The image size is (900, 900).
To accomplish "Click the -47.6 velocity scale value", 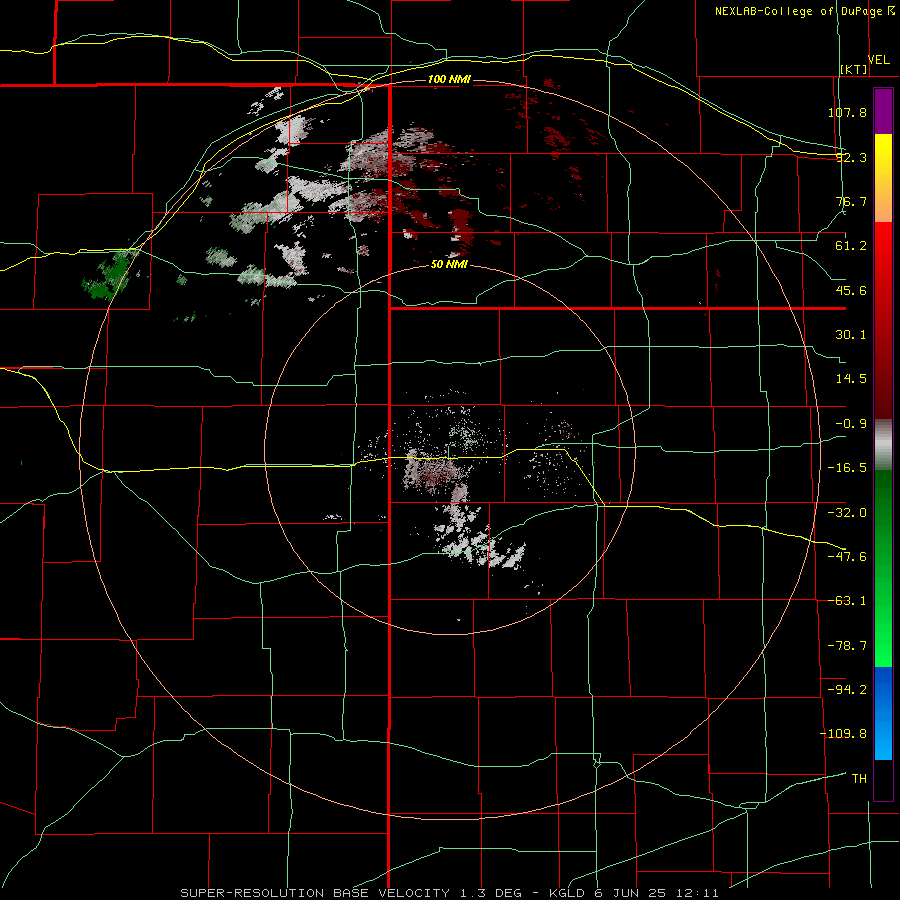I will tap(847, 557).
